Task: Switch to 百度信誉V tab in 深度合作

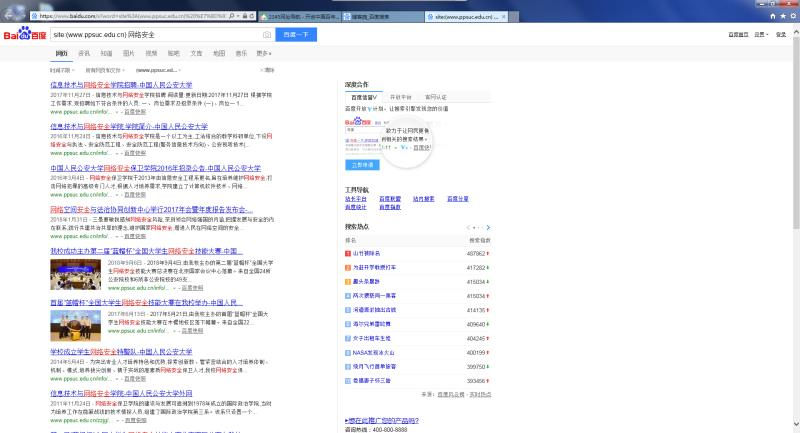Action: pyautogui.click(x=364, y=97)
